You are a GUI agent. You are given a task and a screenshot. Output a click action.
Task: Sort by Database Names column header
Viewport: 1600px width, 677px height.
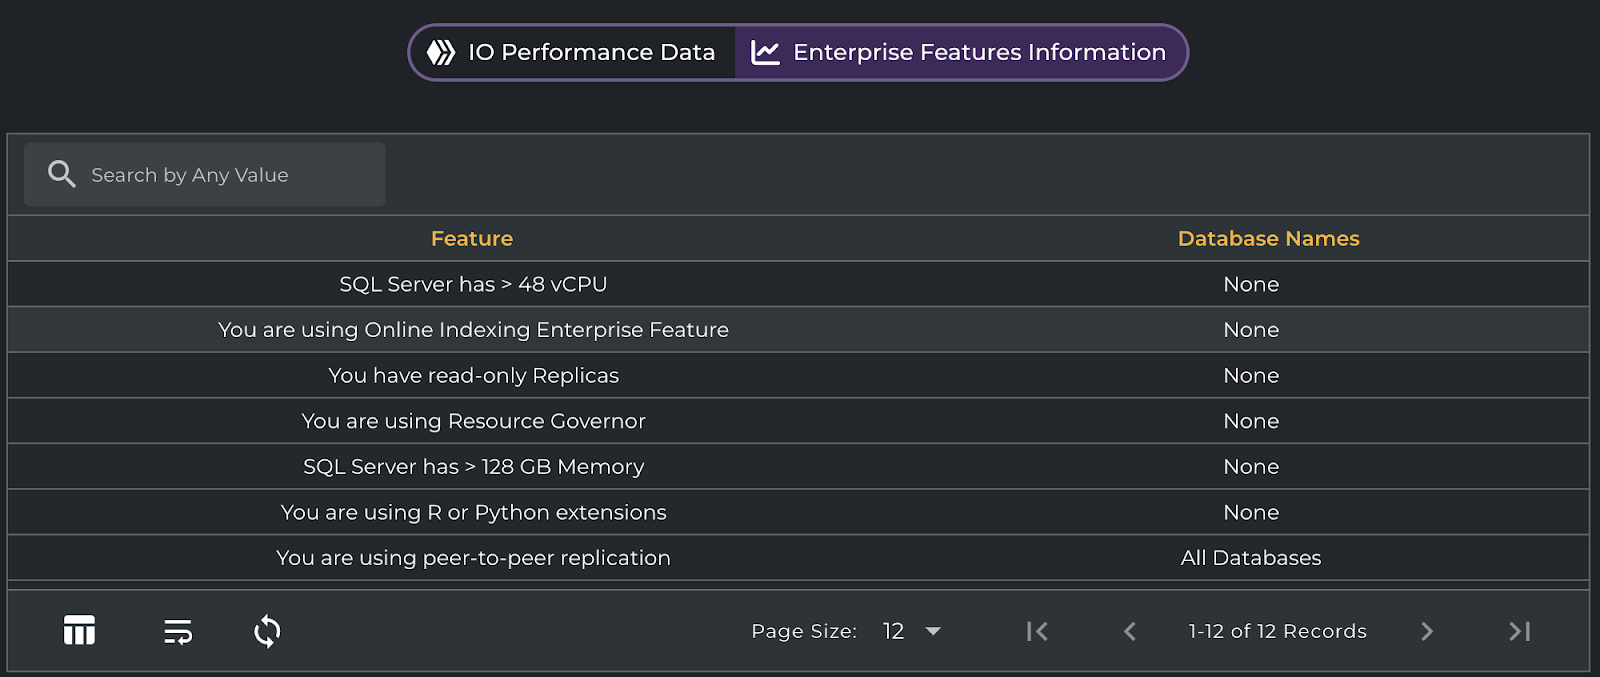pyautogui.click(x=1268, y=239)
